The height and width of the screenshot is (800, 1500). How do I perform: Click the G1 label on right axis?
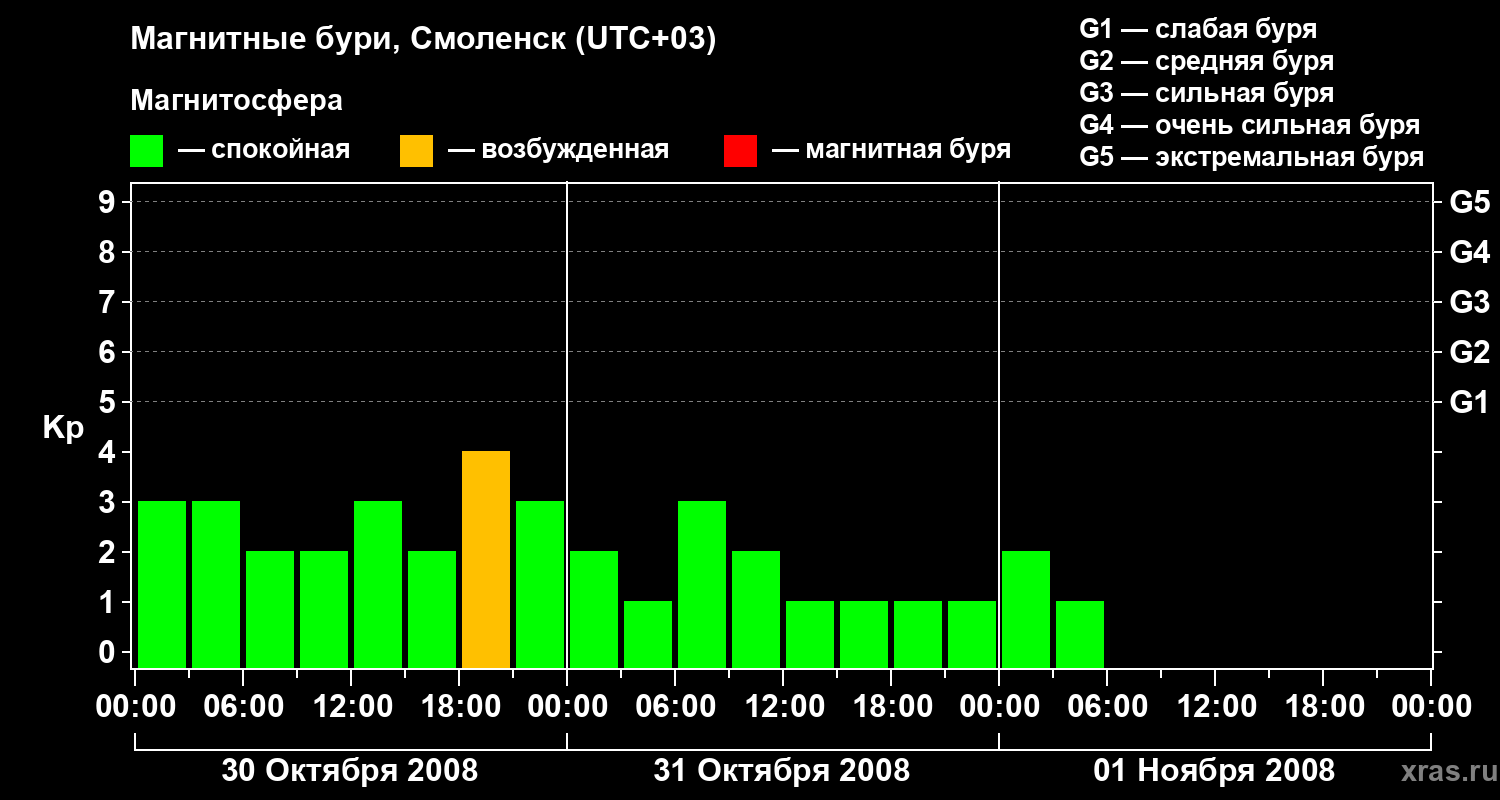(1470, 403)
